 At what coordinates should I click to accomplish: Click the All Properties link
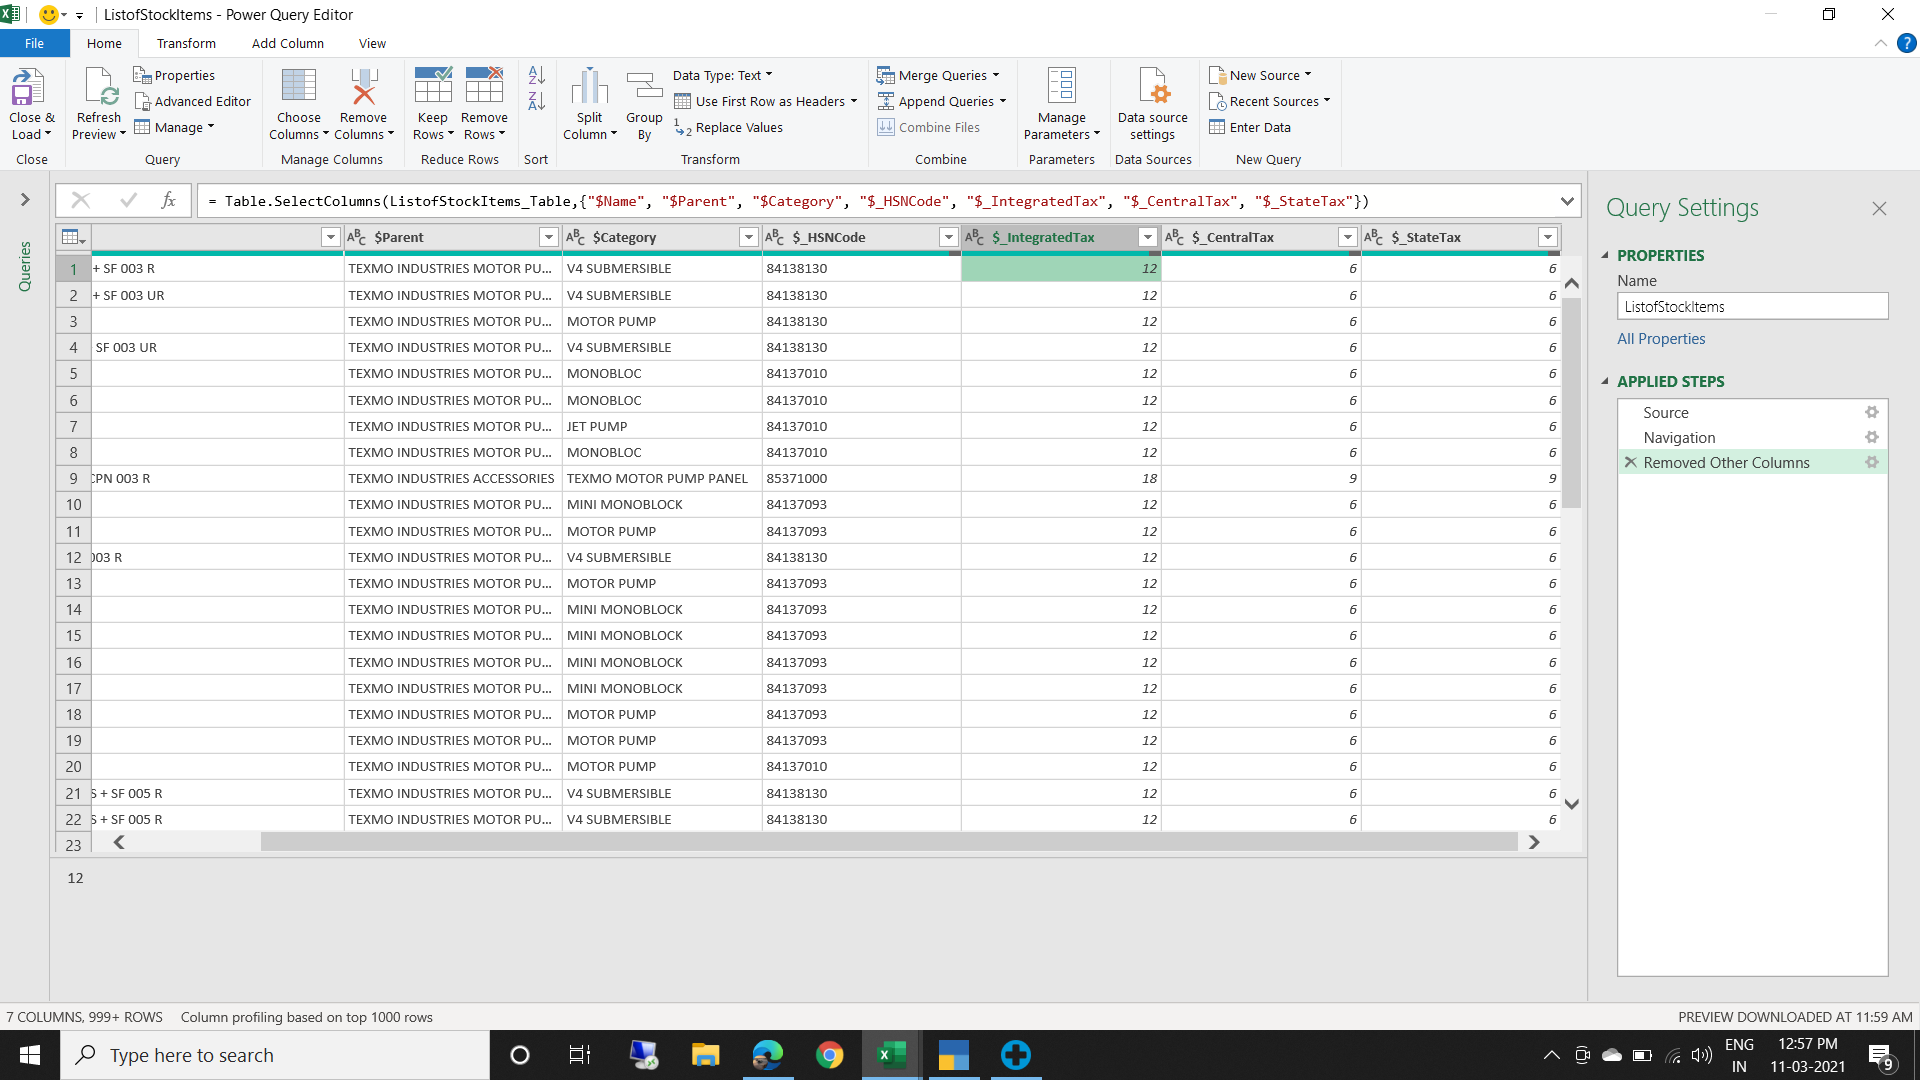pos(1661,338)
